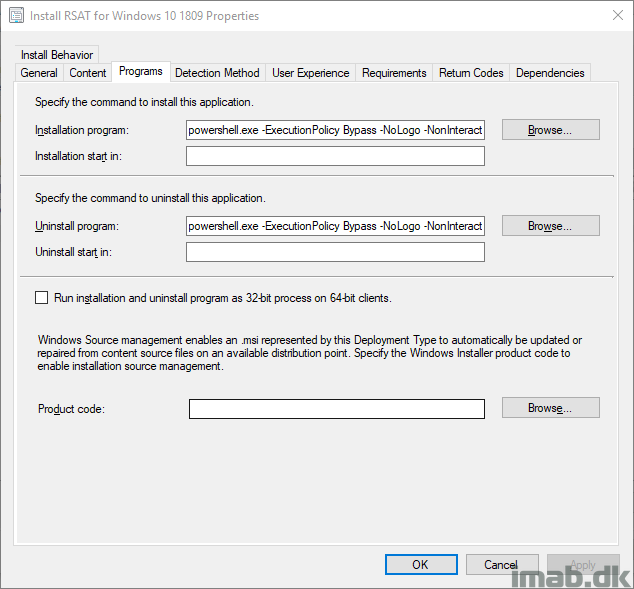The height and width of the screenshot is (589, 634).
Task: Click the 'Installation program:' label
Action: click(82, 130)
